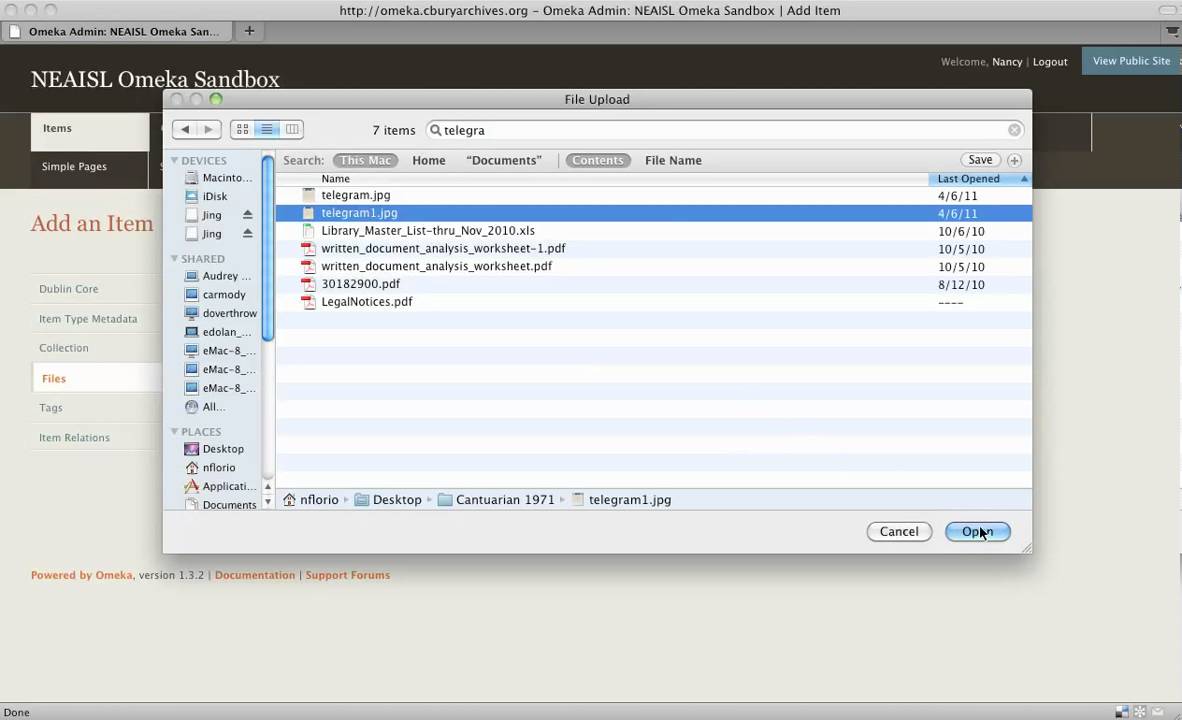This screenshot has height=720, width=1182.
Task: Click Logout link
Action: [1050, 62]
